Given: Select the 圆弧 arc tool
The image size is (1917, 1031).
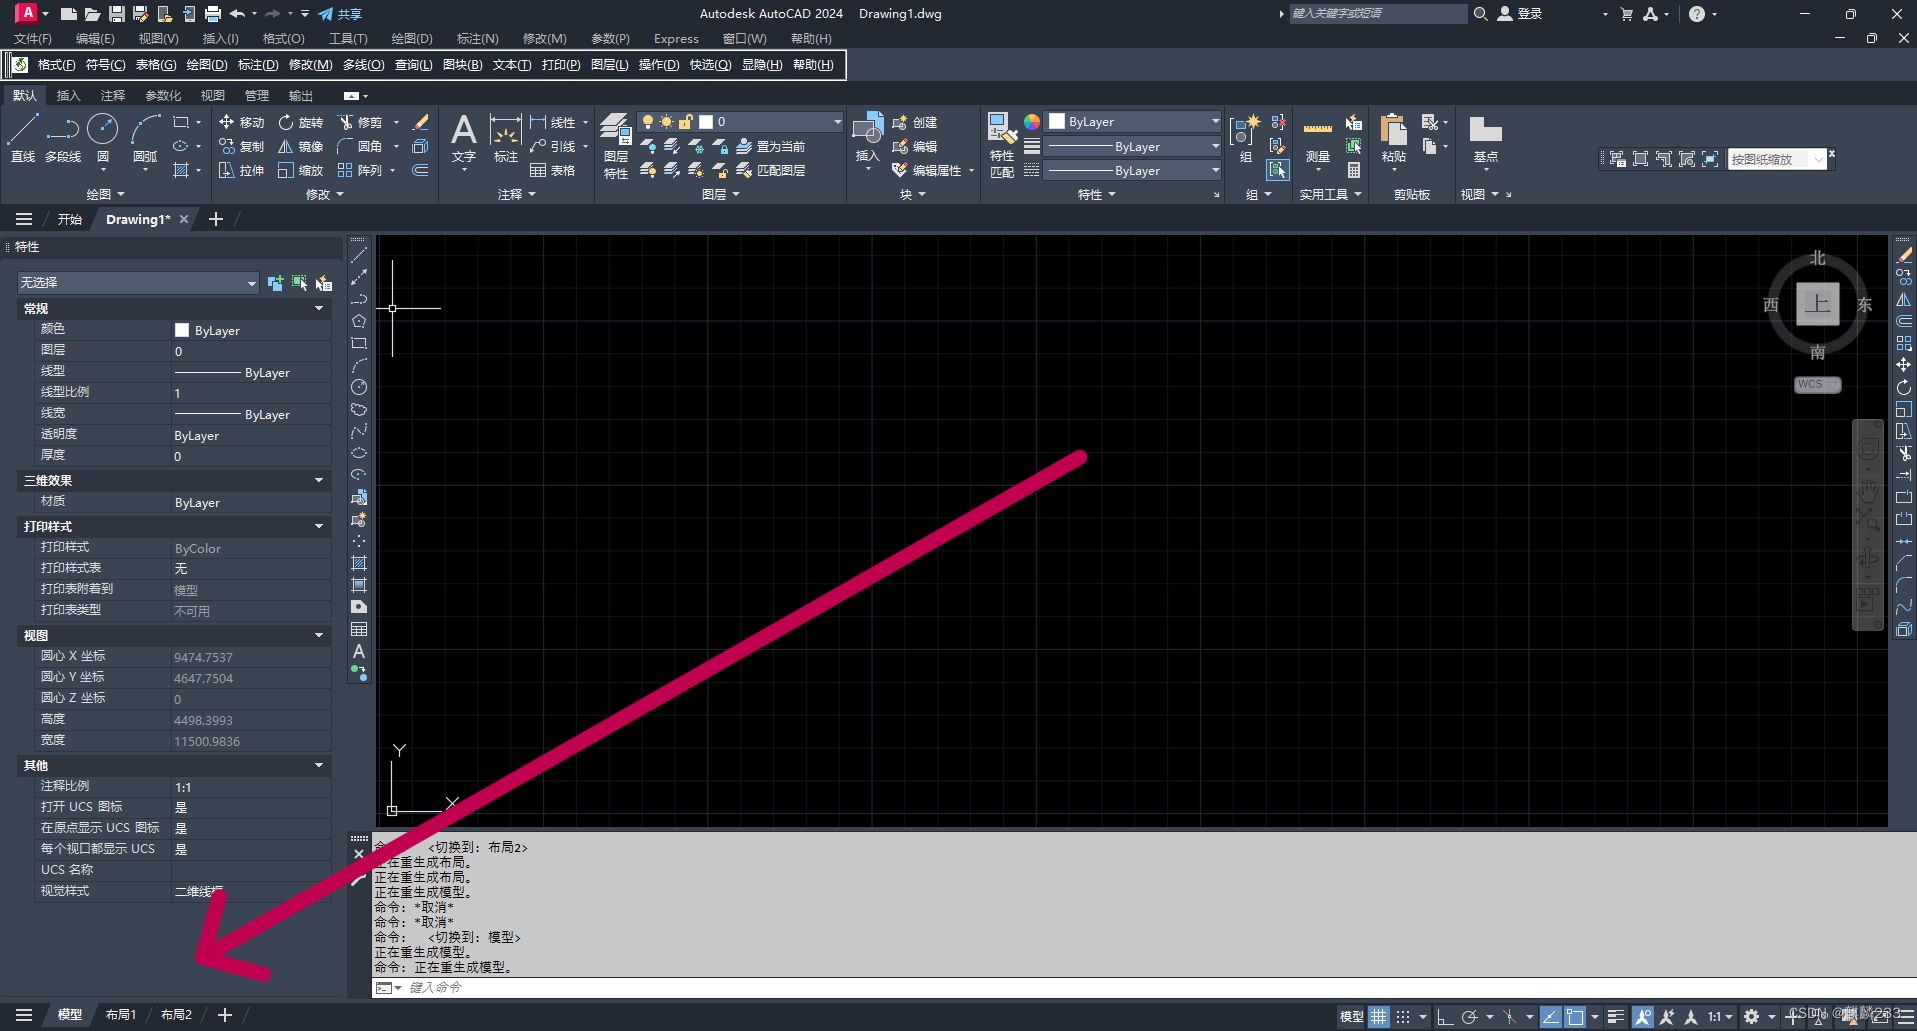Looking at the screenshot, I should tap(145, 138).
